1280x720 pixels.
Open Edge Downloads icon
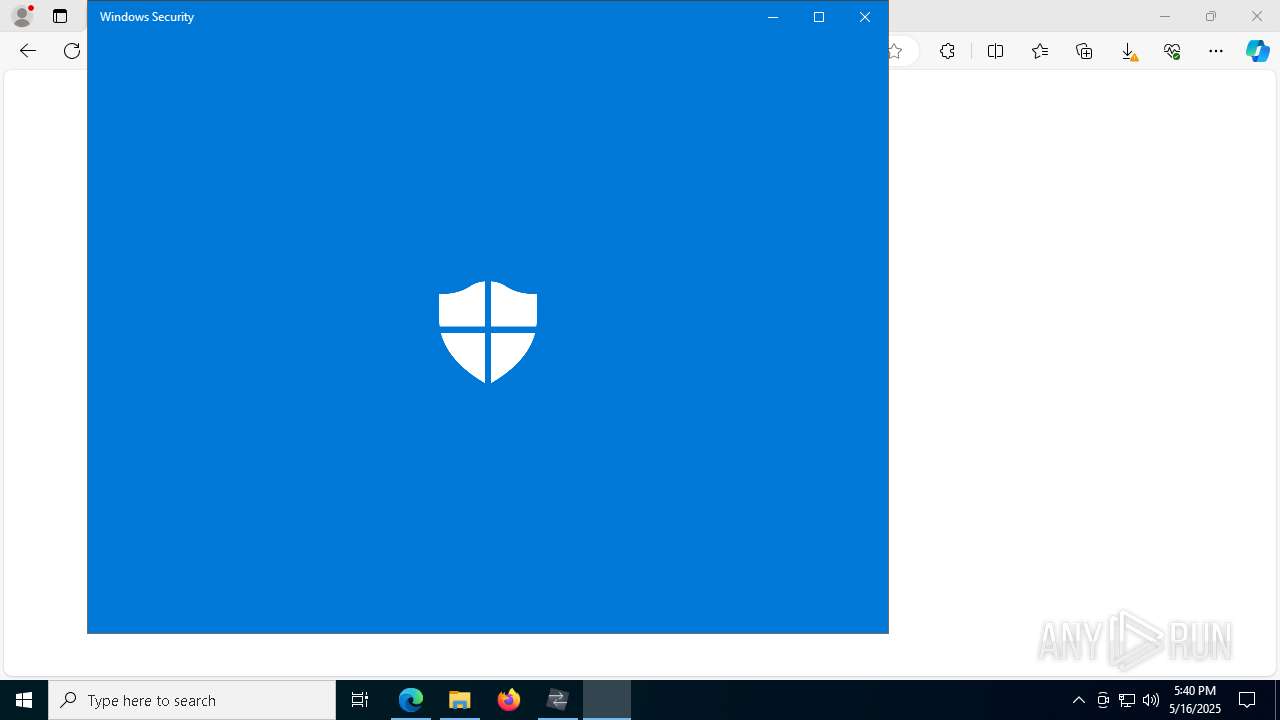pos(1128,51)
